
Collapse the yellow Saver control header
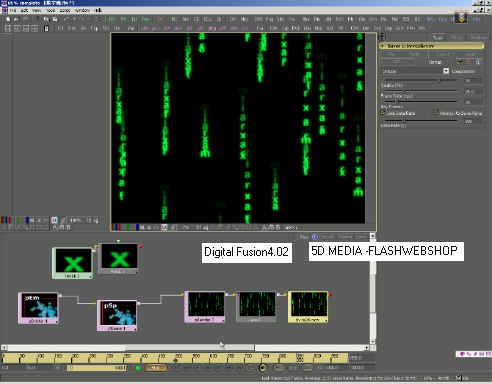click(432, 46)
